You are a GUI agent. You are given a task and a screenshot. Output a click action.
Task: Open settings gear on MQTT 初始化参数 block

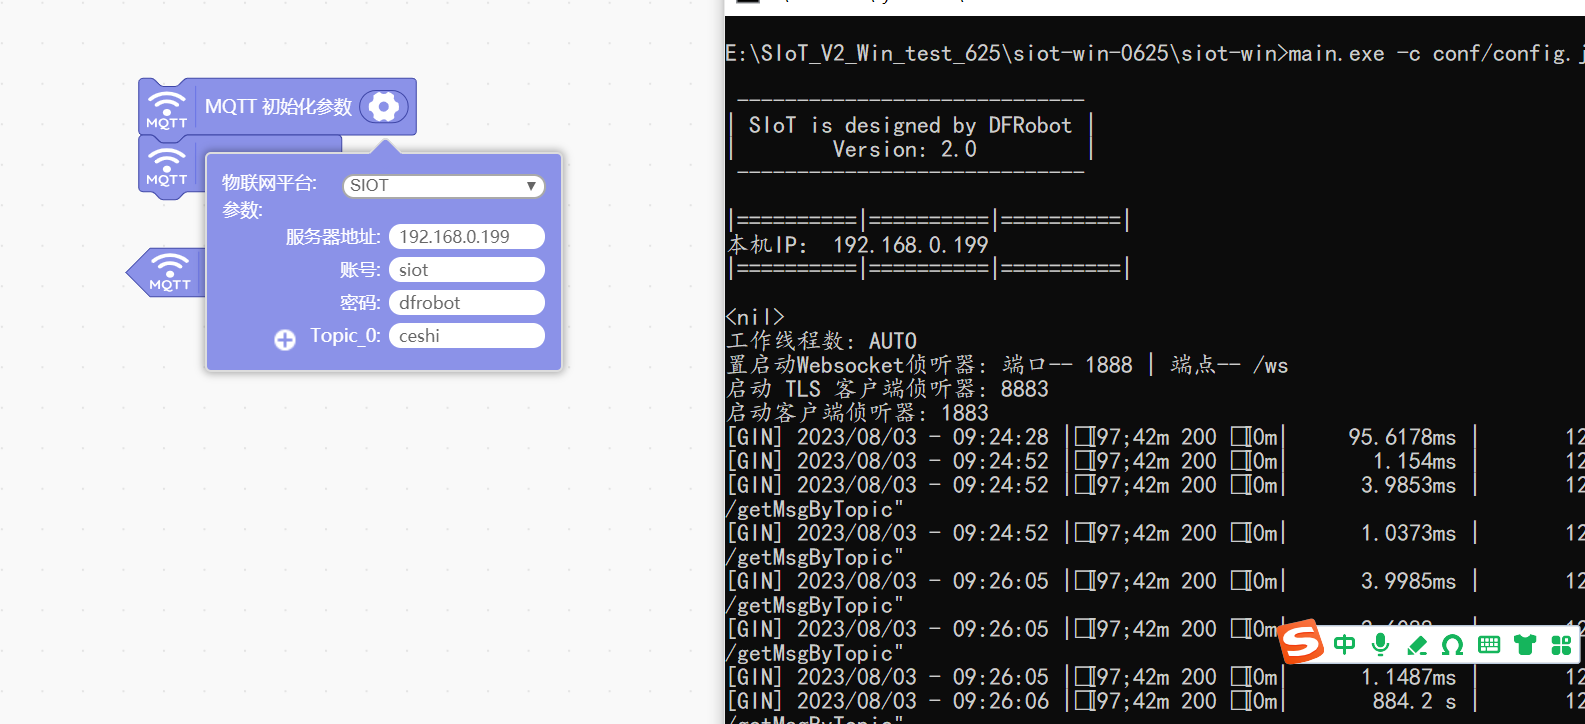[384, 106]
